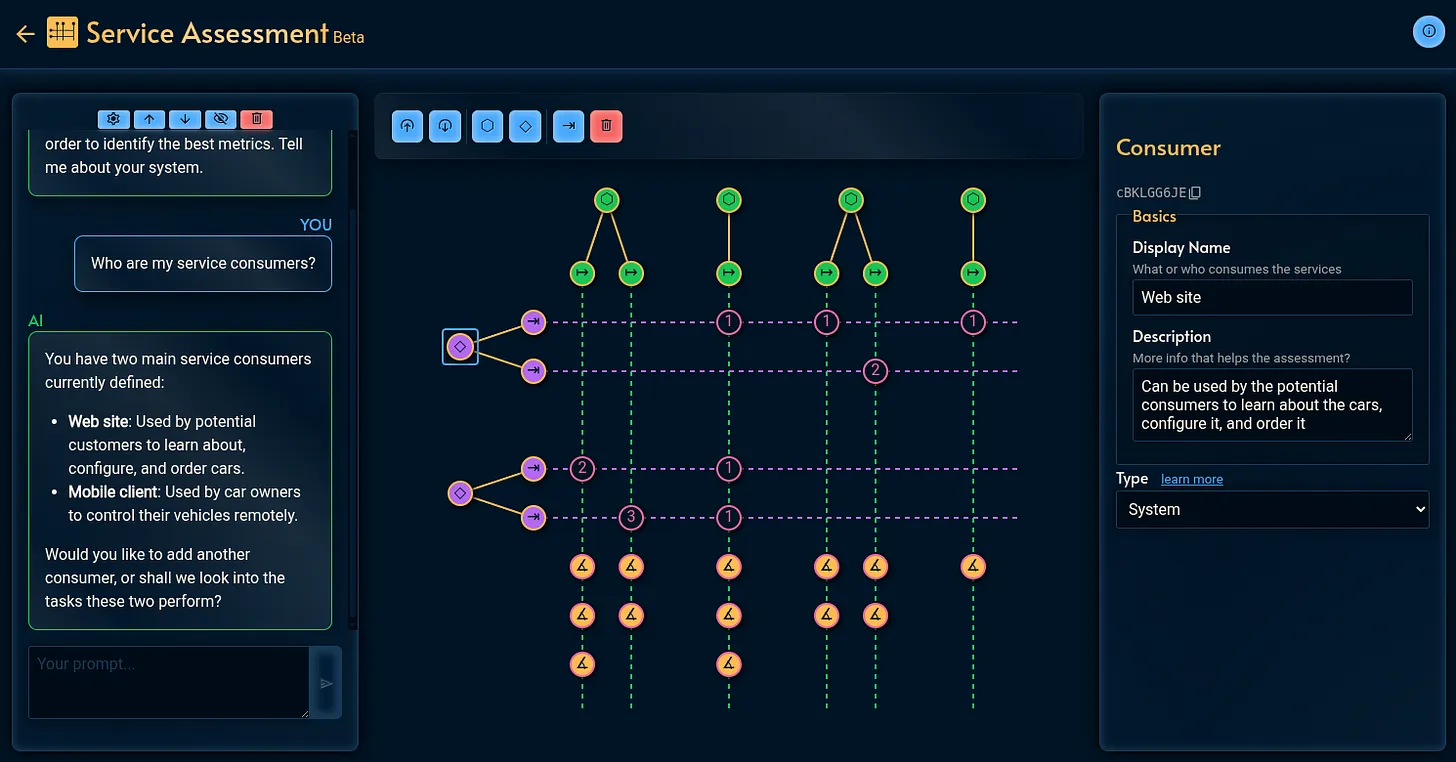Copy the consumer ID cBKLGG6JE
1456x762 pixels.
1195,192
